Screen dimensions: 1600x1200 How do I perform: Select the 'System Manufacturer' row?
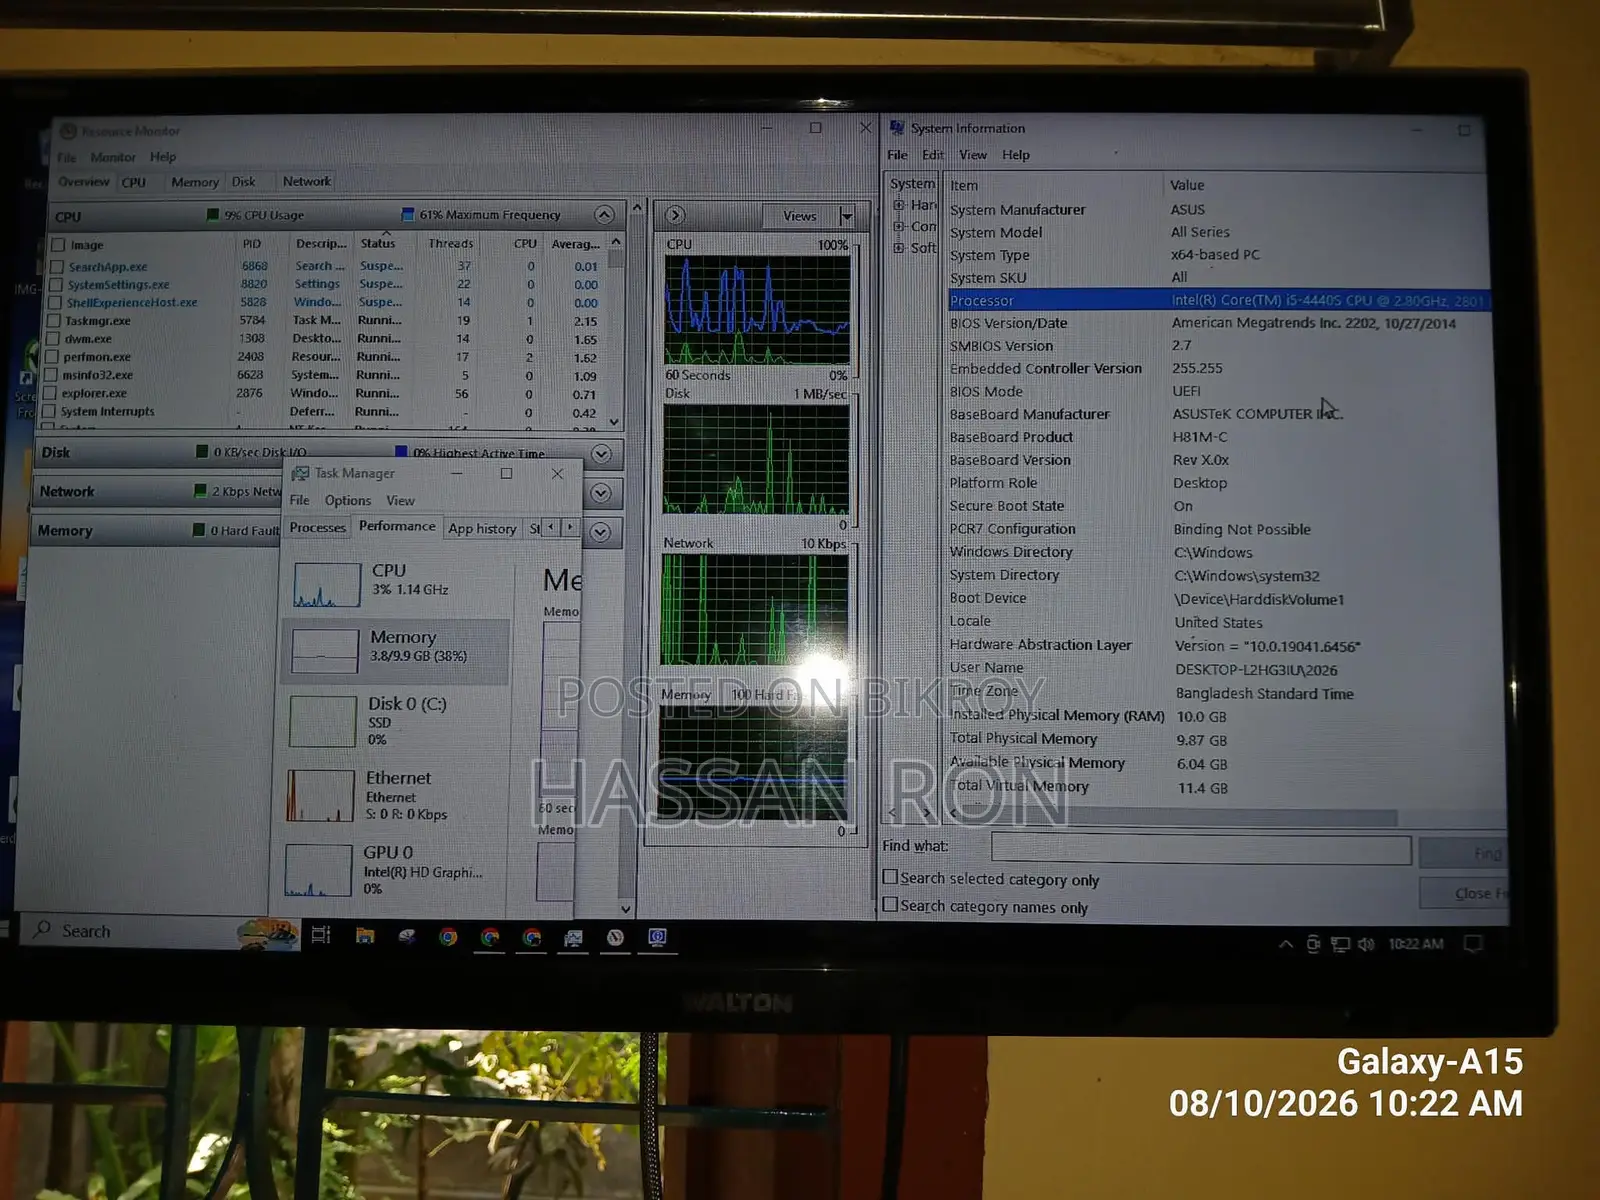(1219, 210)
